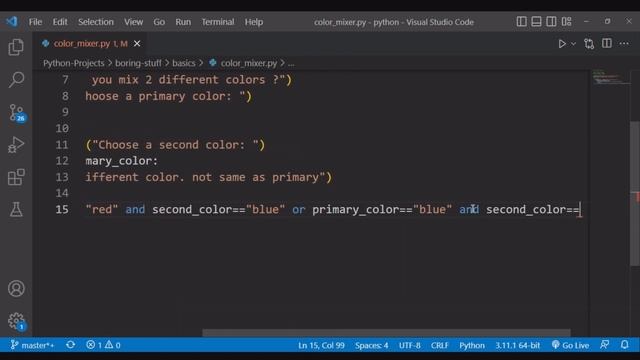Open the Run menu

(183, 22)
